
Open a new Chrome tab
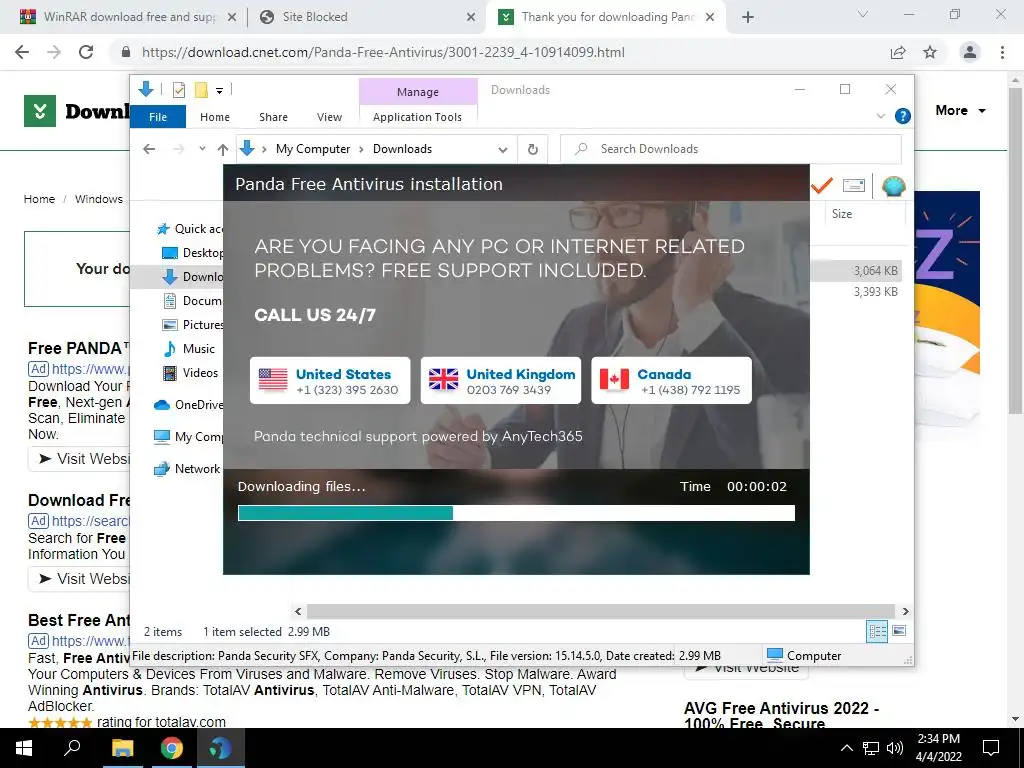748,17
